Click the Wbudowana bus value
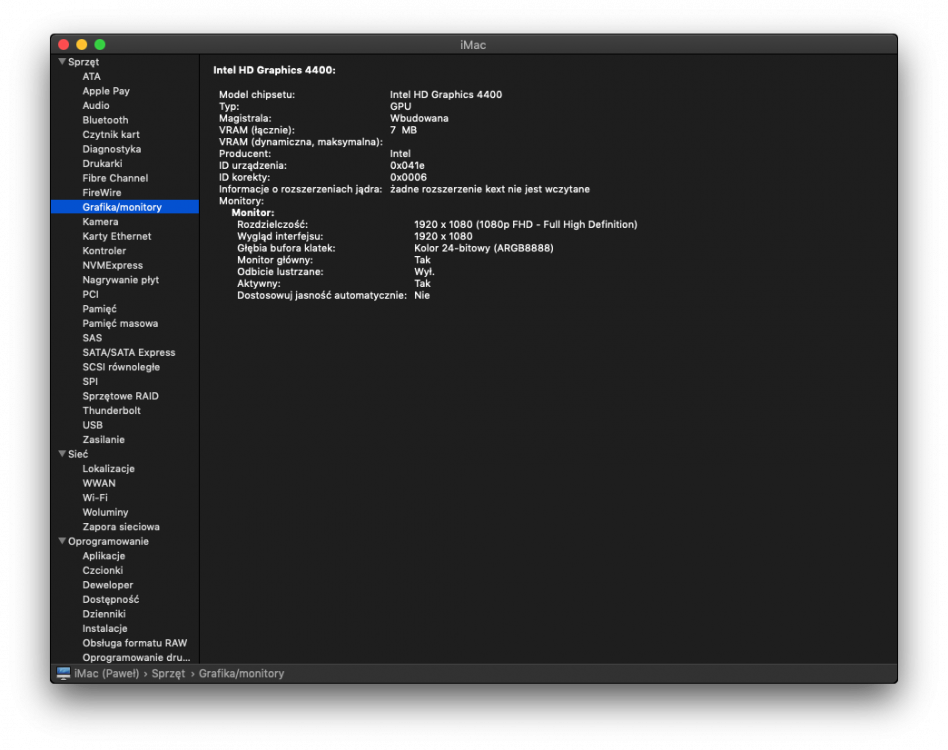 (x=419, y=118)
